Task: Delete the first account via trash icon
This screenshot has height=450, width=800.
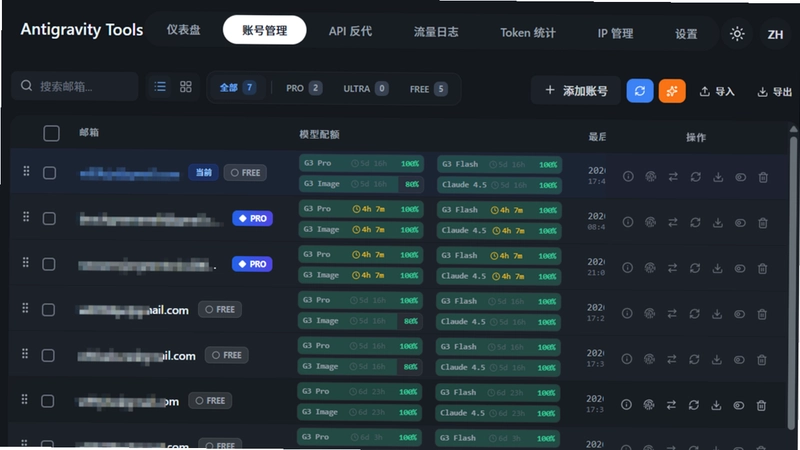Action: point(763,177)
